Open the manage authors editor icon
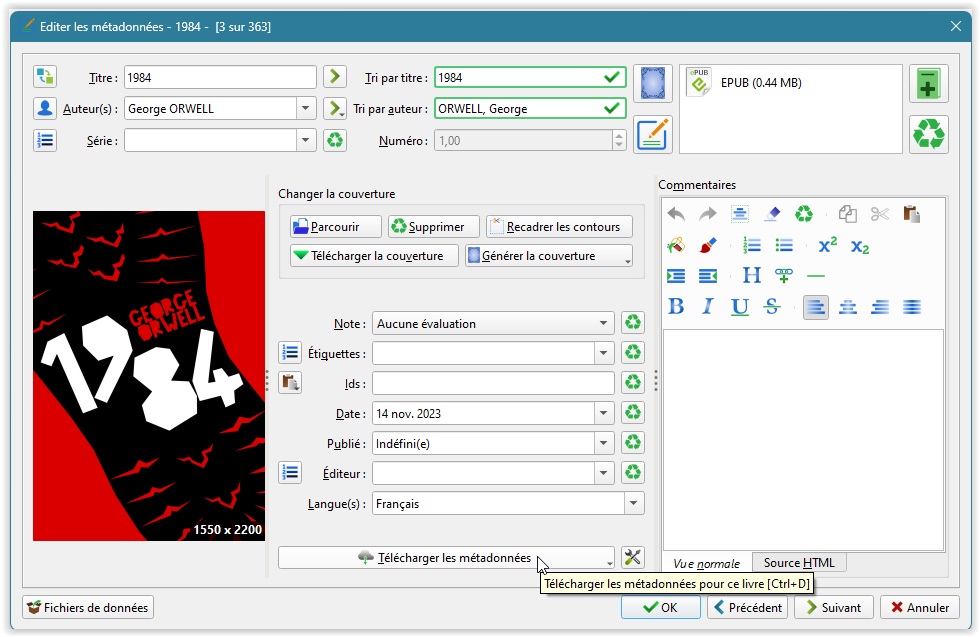980x637 pixels. point(45,109)
